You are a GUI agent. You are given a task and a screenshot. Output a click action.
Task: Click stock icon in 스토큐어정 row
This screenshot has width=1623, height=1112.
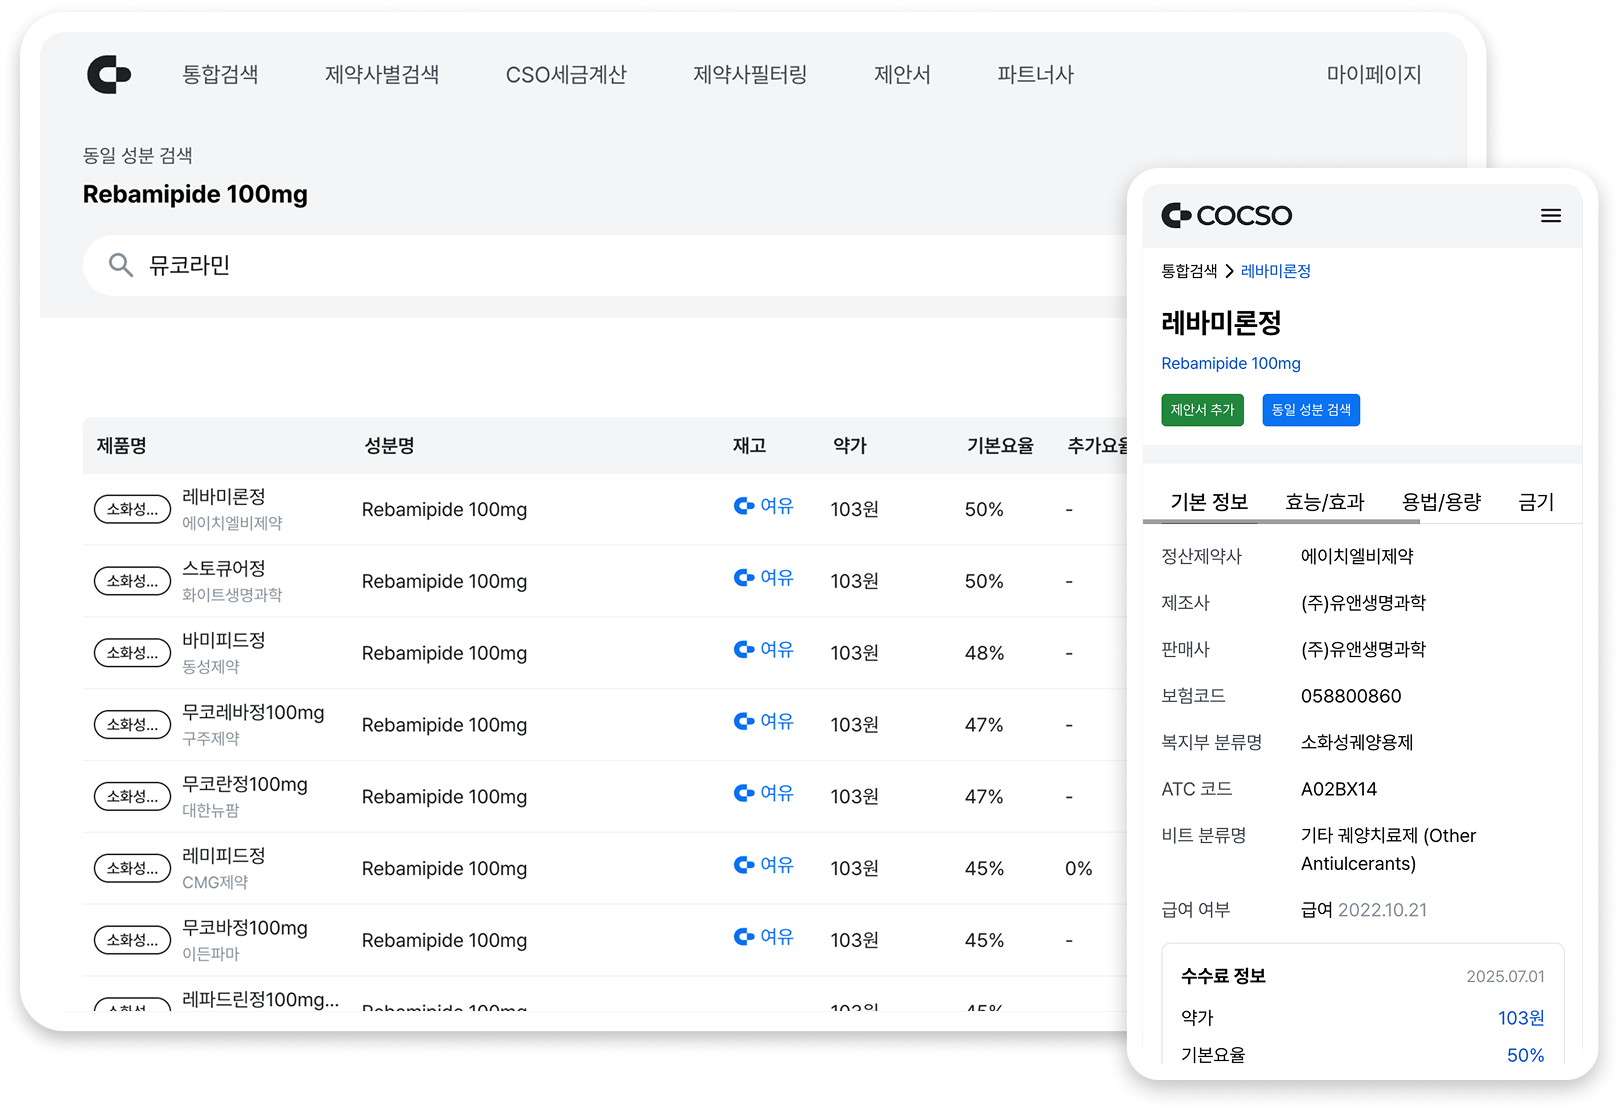(744, 578)
